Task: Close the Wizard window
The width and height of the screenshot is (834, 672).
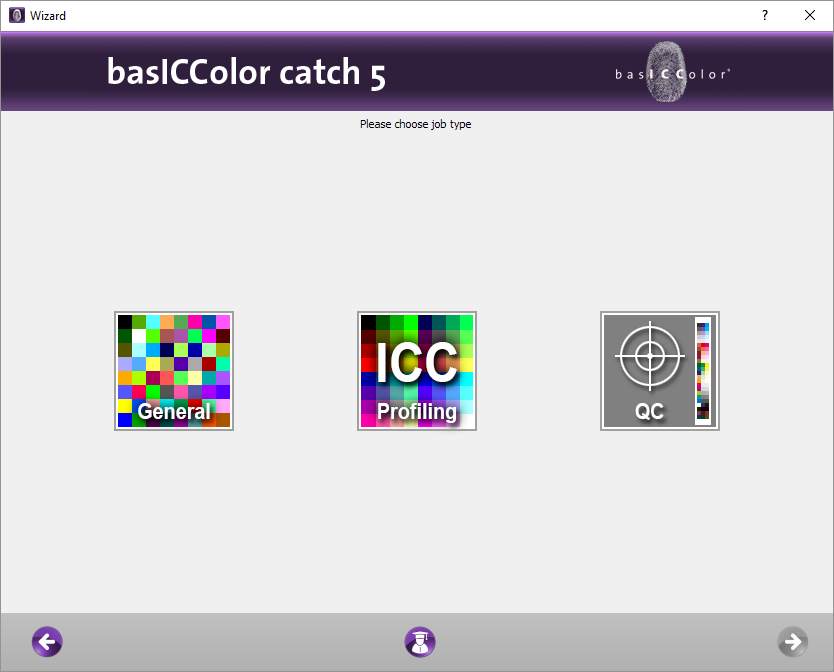Action: tap(810, 15)
